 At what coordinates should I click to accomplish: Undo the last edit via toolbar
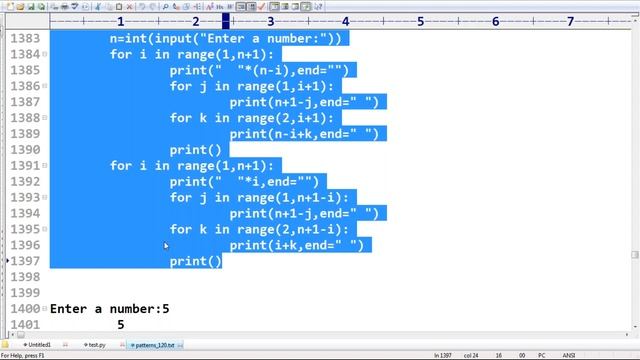142,7
